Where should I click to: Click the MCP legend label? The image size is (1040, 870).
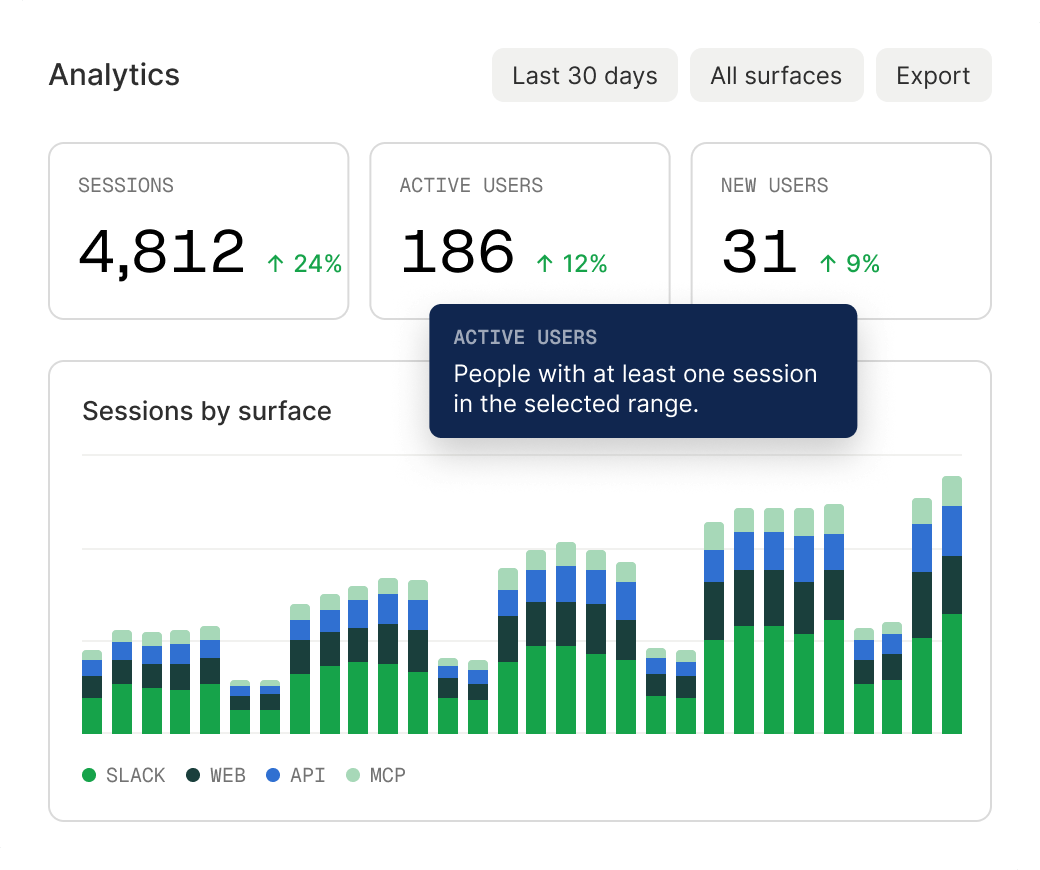click(387, 775)
